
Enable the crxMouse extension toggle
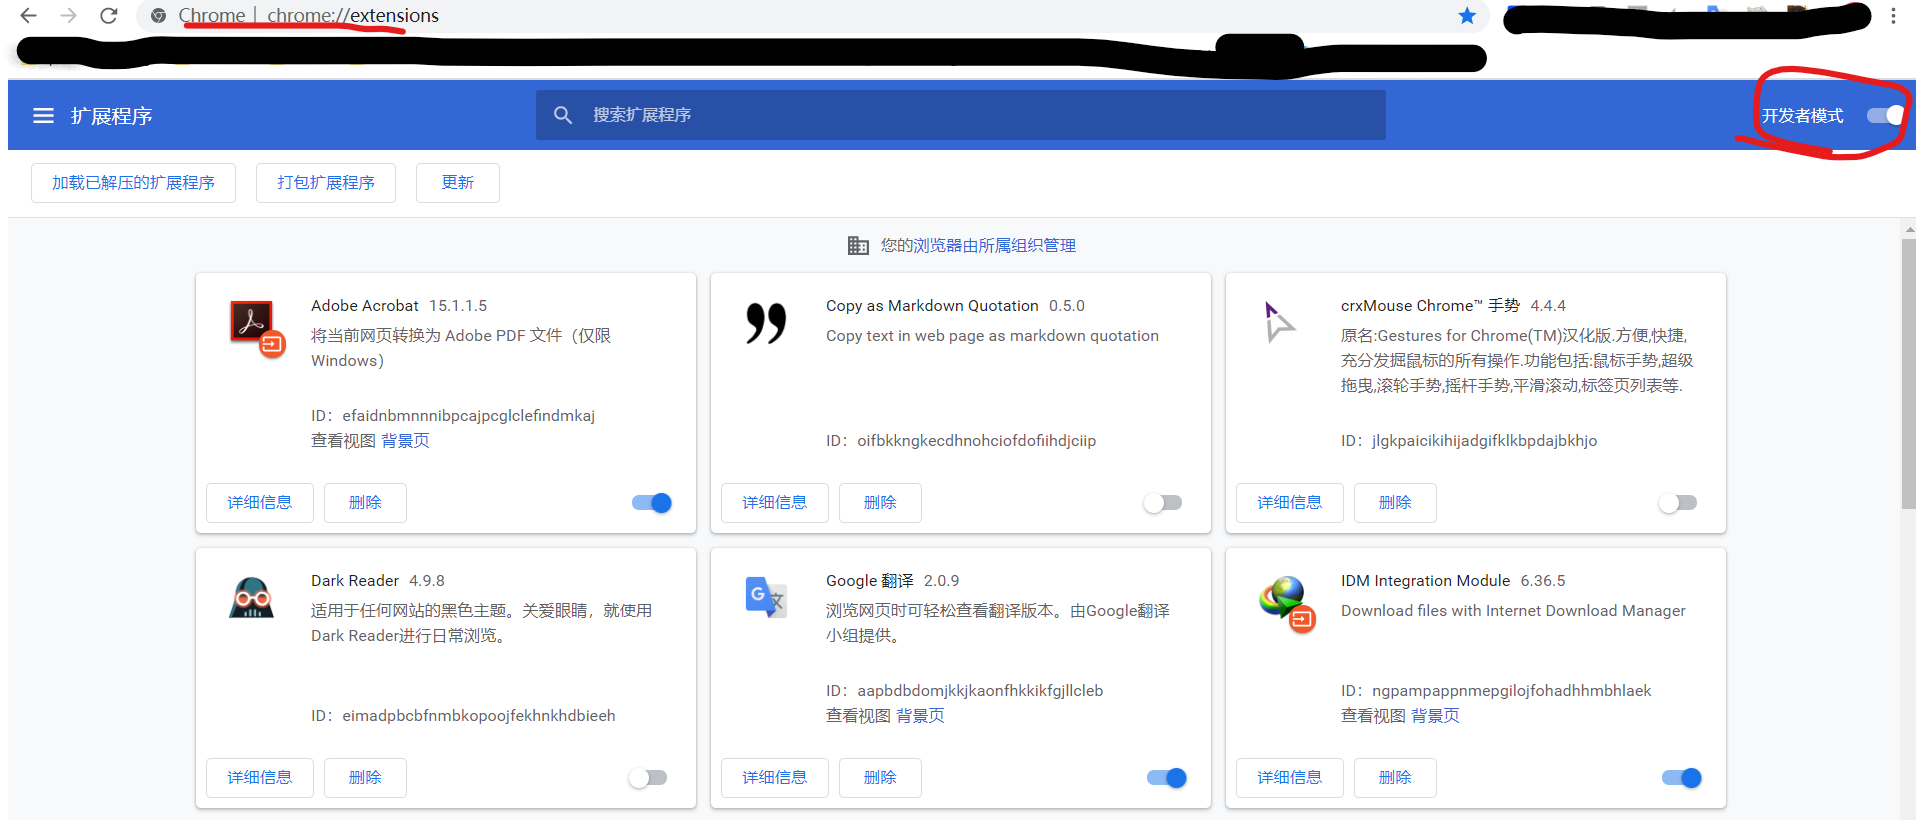(x=1678, y=503)
